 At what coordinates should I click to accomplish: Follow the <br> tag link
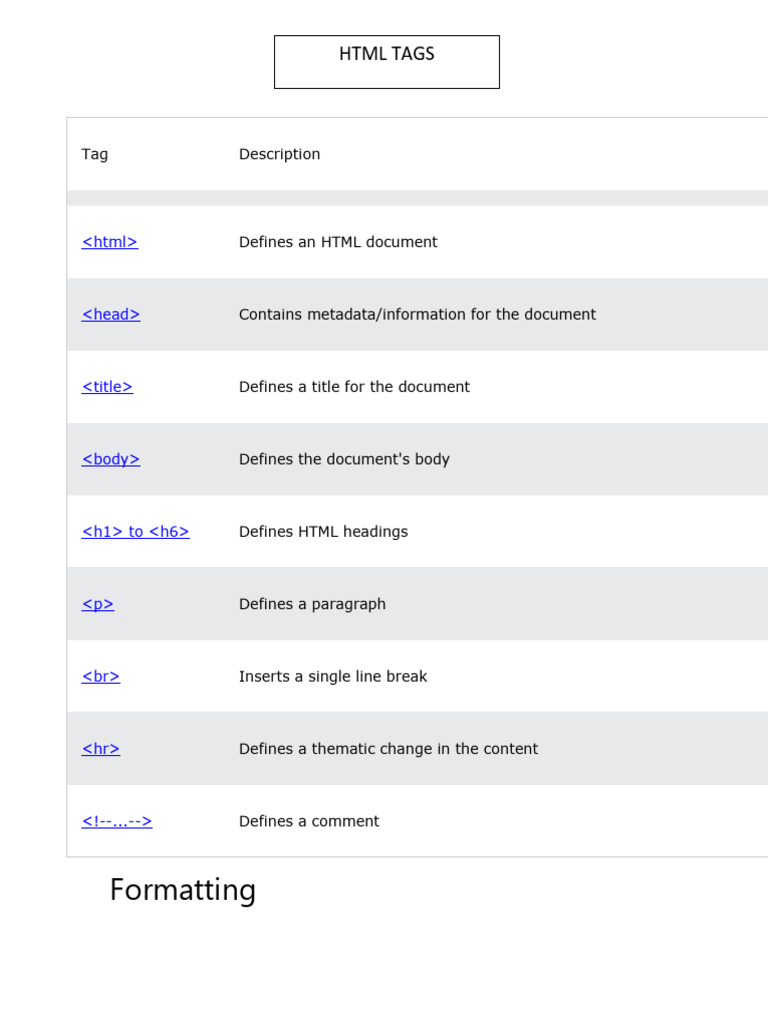pyautogui.click(x=101, y=677)
